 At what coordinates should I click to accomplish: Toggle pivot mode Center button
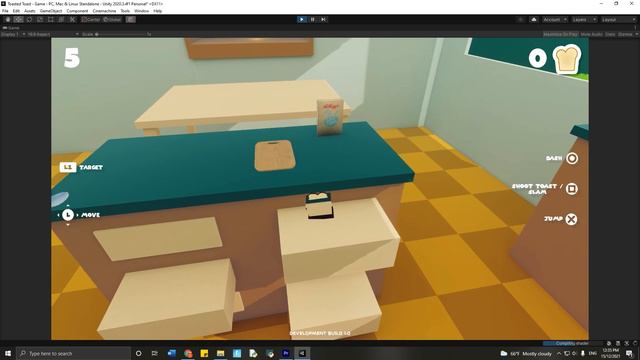(91, 20)
